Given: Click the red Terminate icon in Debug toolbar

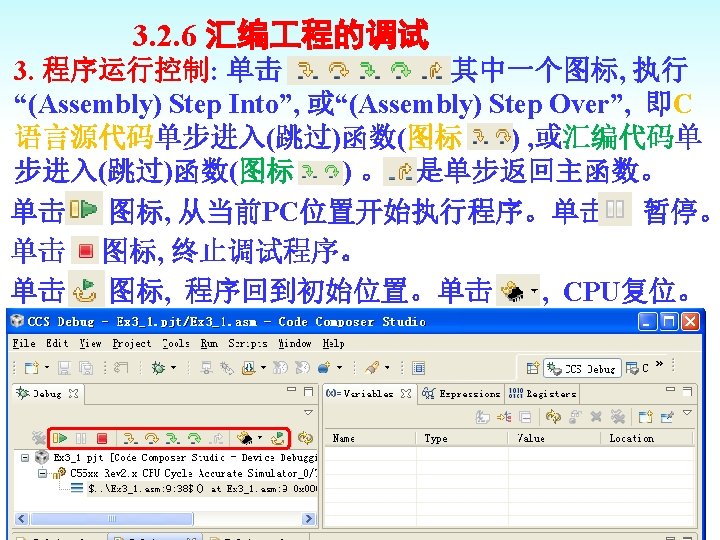Looking at the screenshot, I should (x=102, y=438).
